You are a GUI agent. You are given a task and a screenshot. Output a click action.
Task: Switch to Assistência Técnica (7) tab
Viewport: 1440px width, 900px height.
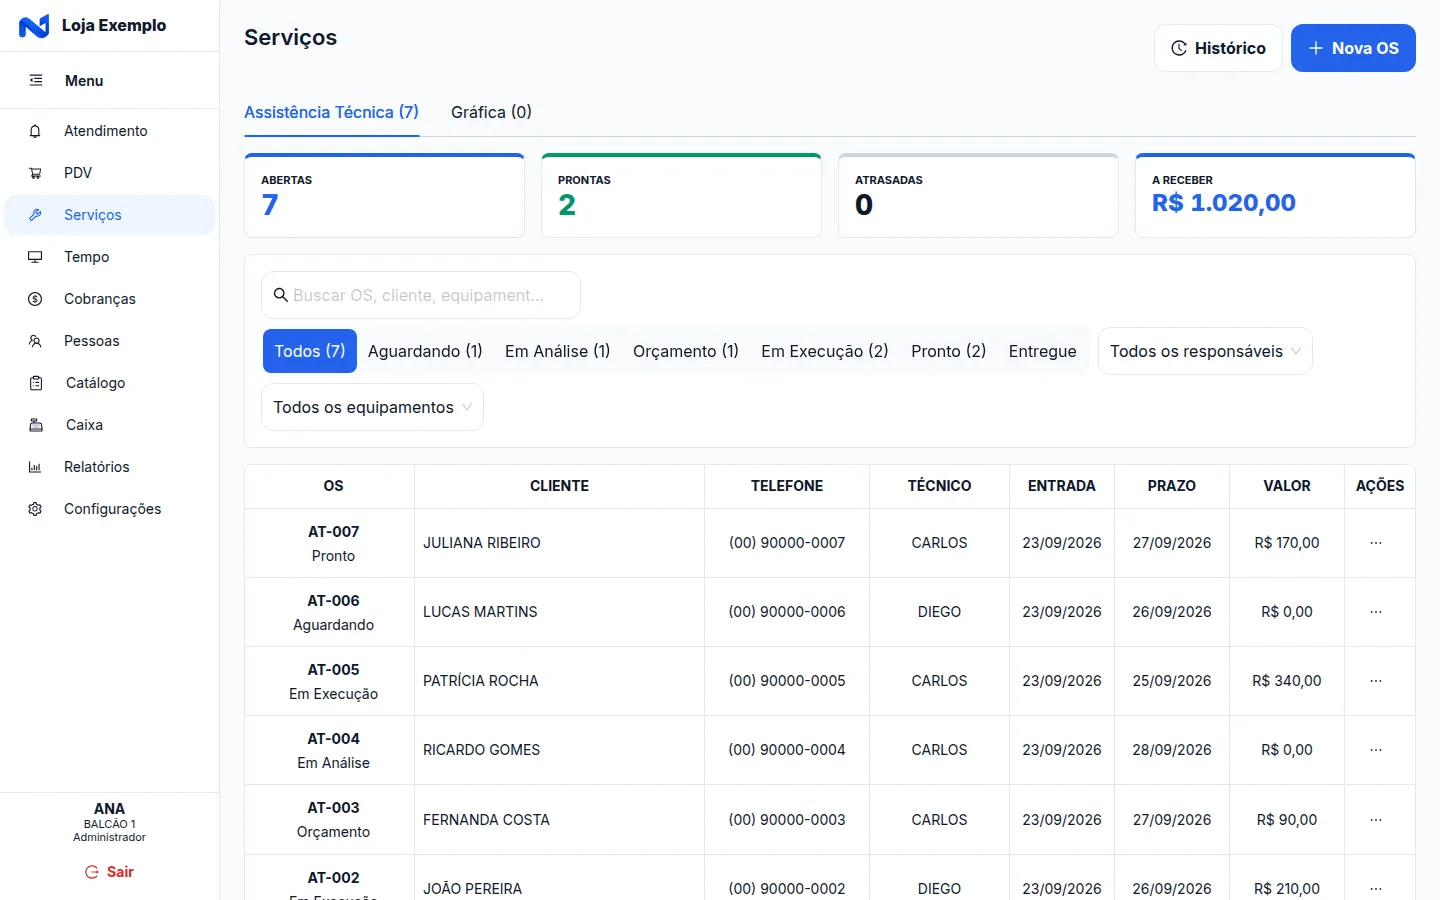[331, 112]
